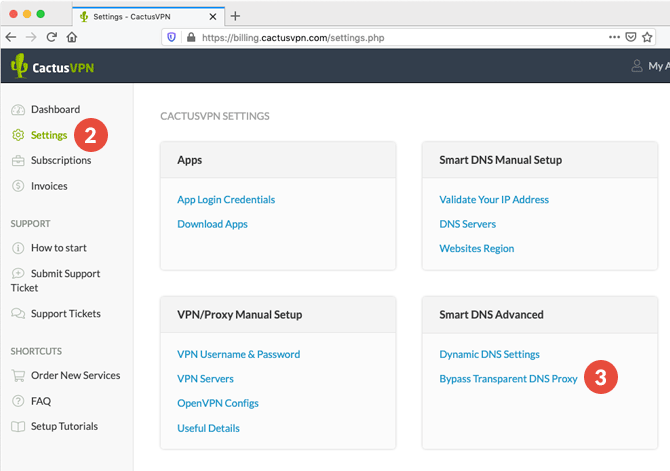Open VPN Username & Password link
670x471 pixels.
[x=238, y=354]
